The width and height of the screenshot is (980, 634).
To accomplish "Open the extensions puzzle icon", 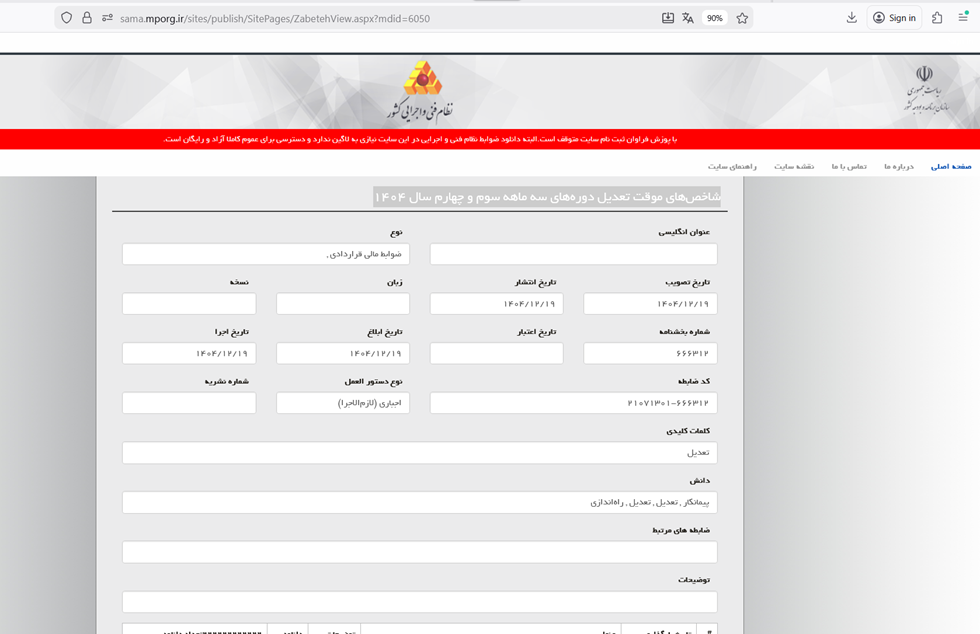I will [936, 18].
